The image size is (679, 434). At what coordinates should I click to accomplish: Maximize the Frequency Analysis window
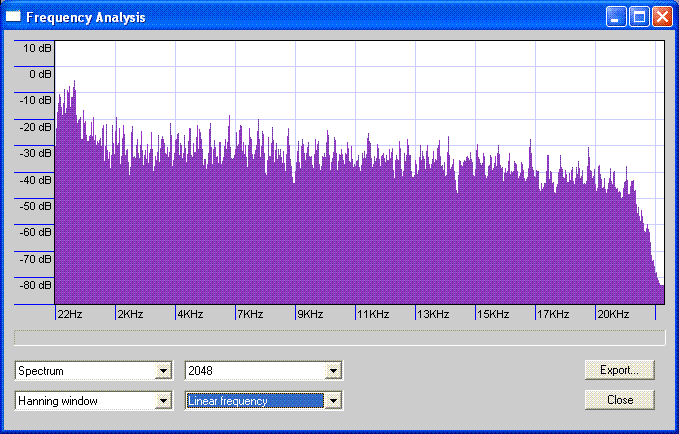(639, 17)
